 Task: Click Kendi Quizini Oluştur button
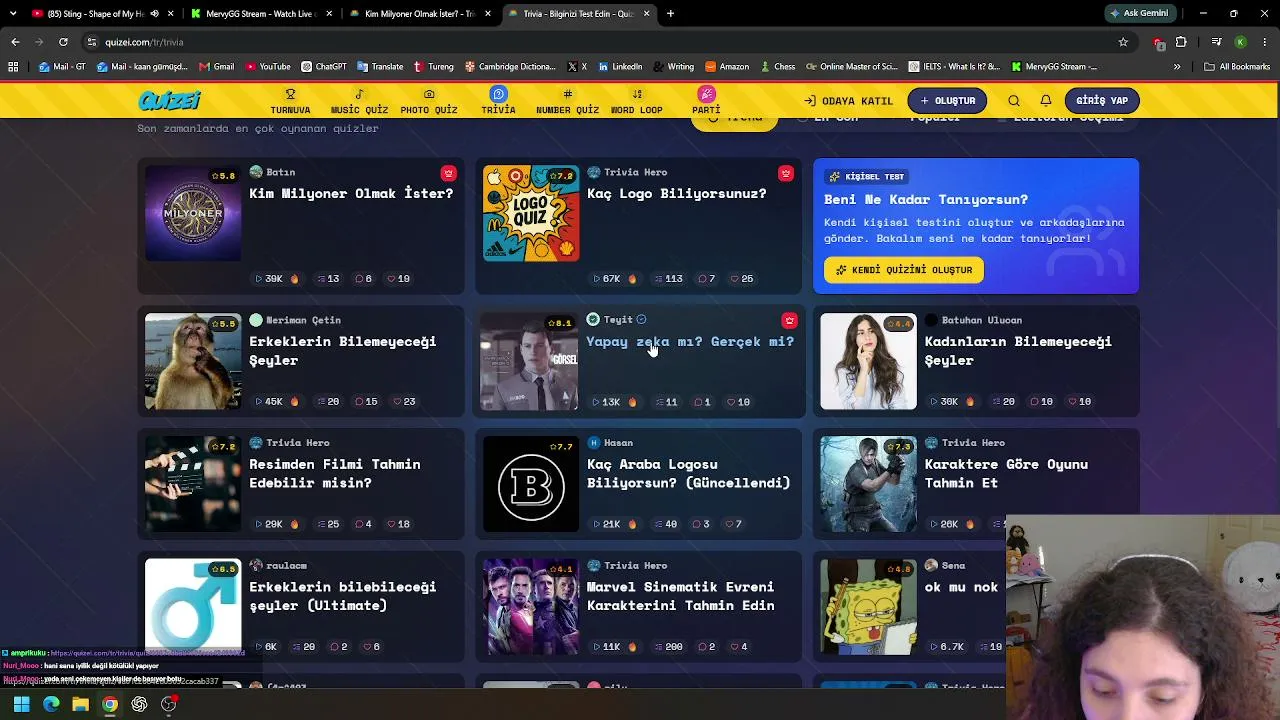tap(904, 270)
